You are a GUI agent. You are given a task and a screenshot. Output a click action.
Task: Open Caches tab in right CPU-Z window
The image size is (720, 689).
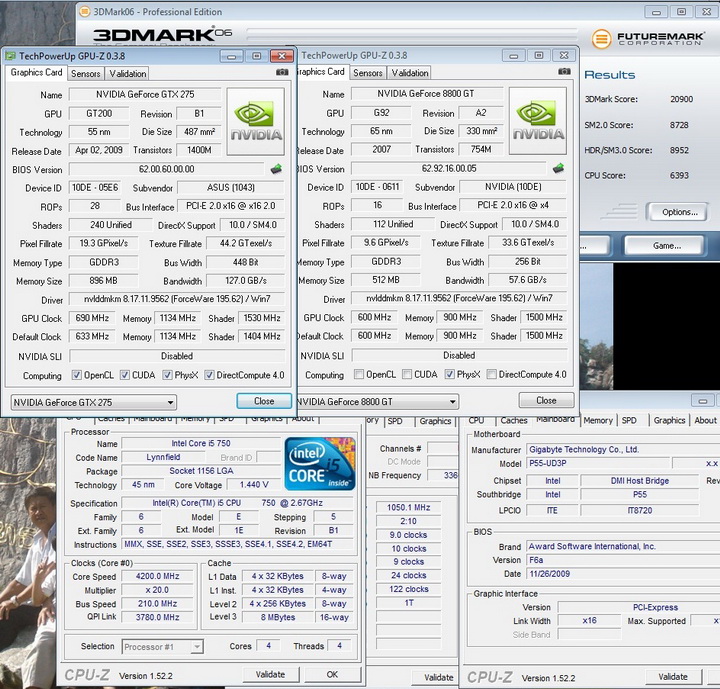click(513, 420)
